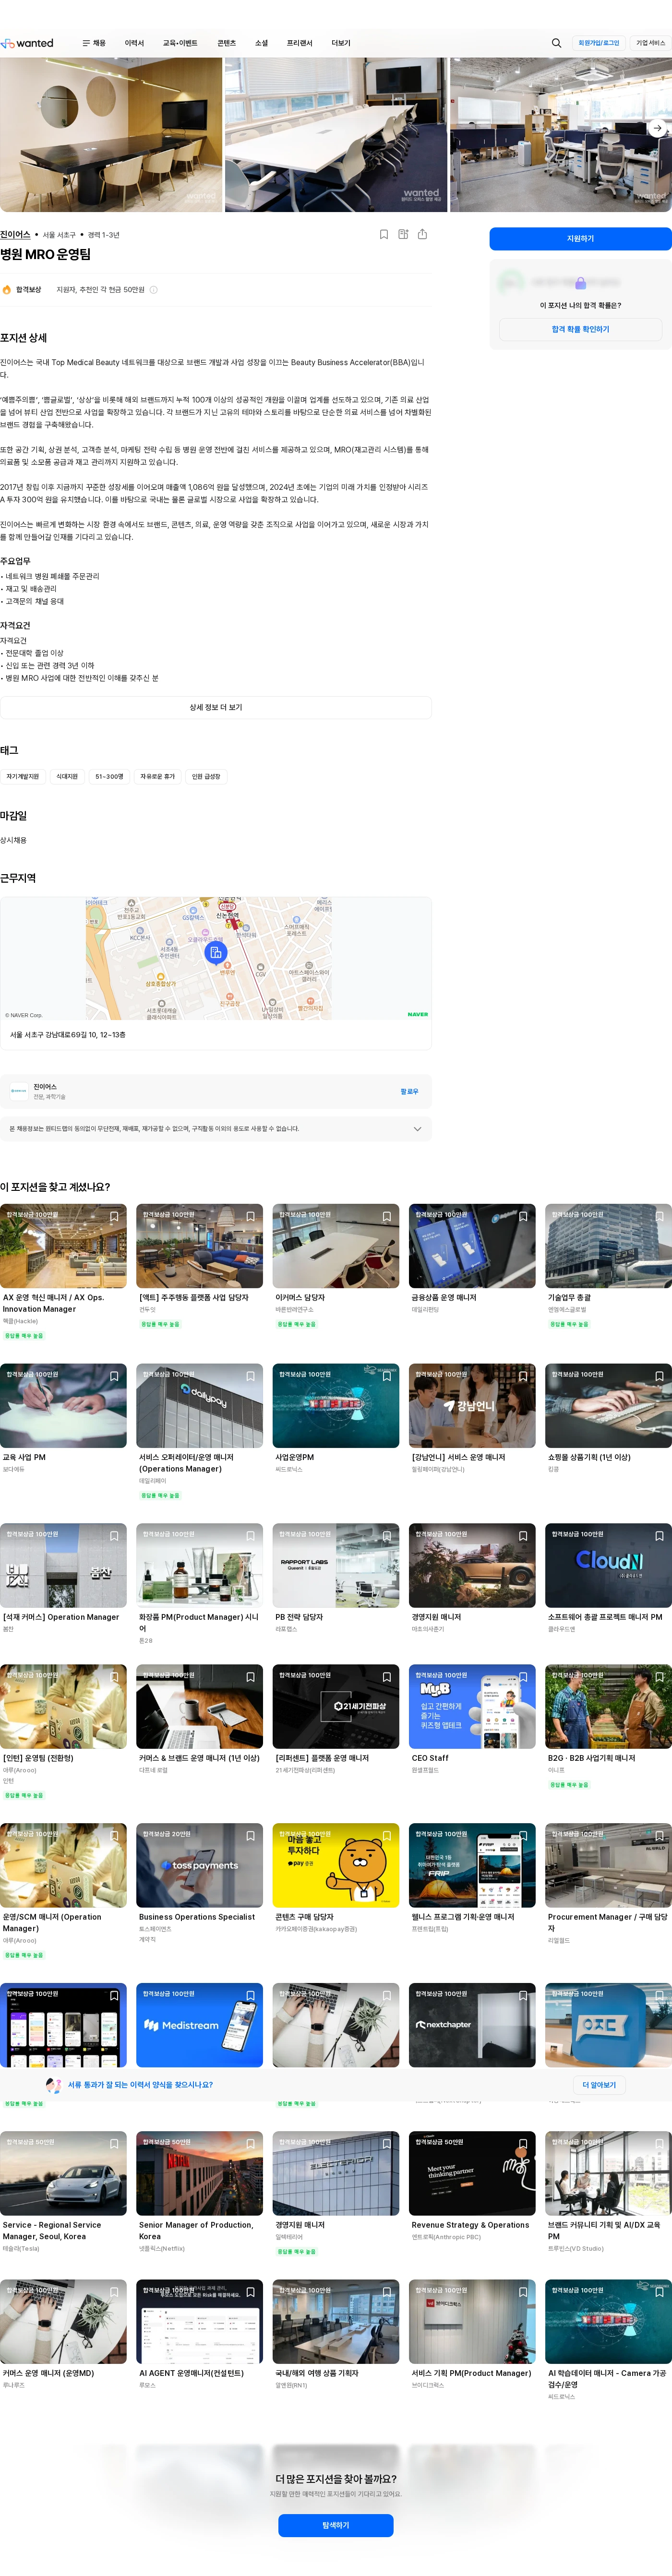The image size is (672, 2576).
Task: Expand the copyright notice chevron
Action: click(x=417, y=1129)
